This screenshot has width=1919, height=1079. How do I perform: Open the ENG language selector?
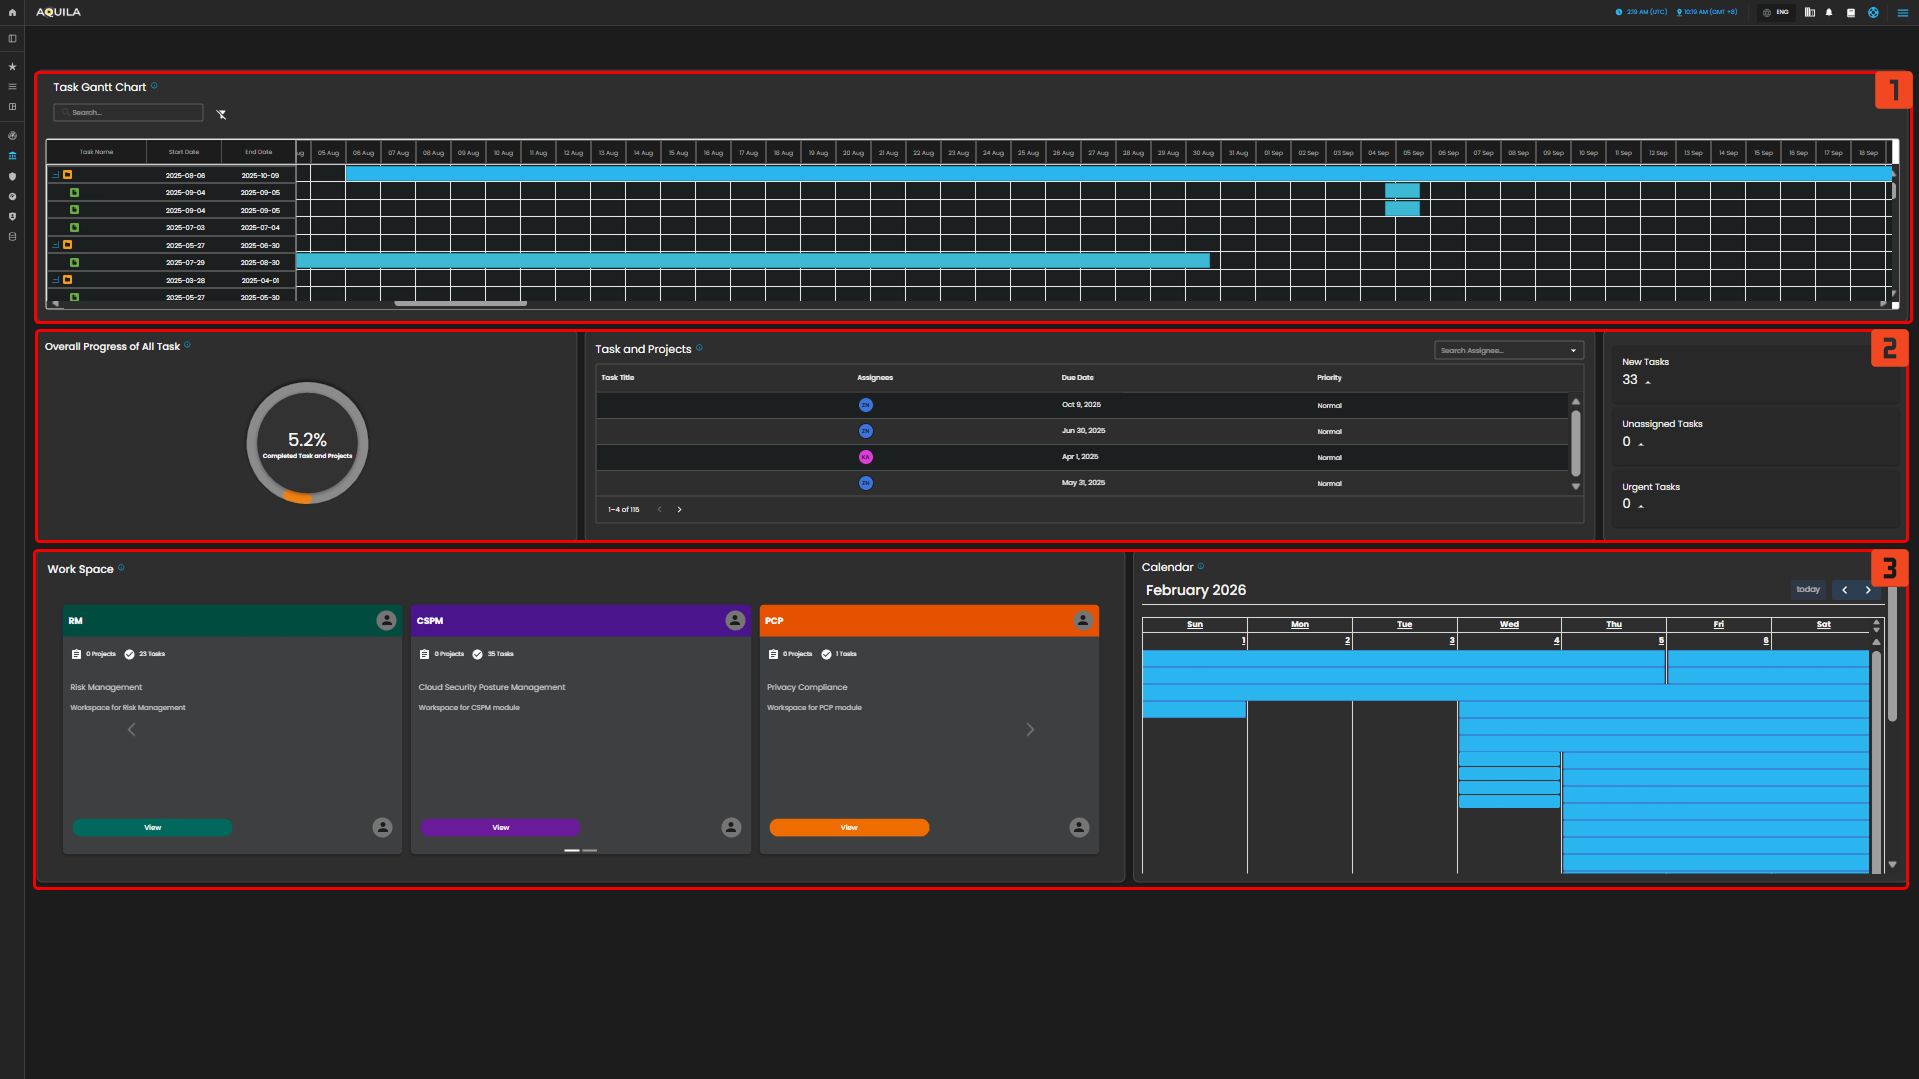click(x=1776, y=13)
